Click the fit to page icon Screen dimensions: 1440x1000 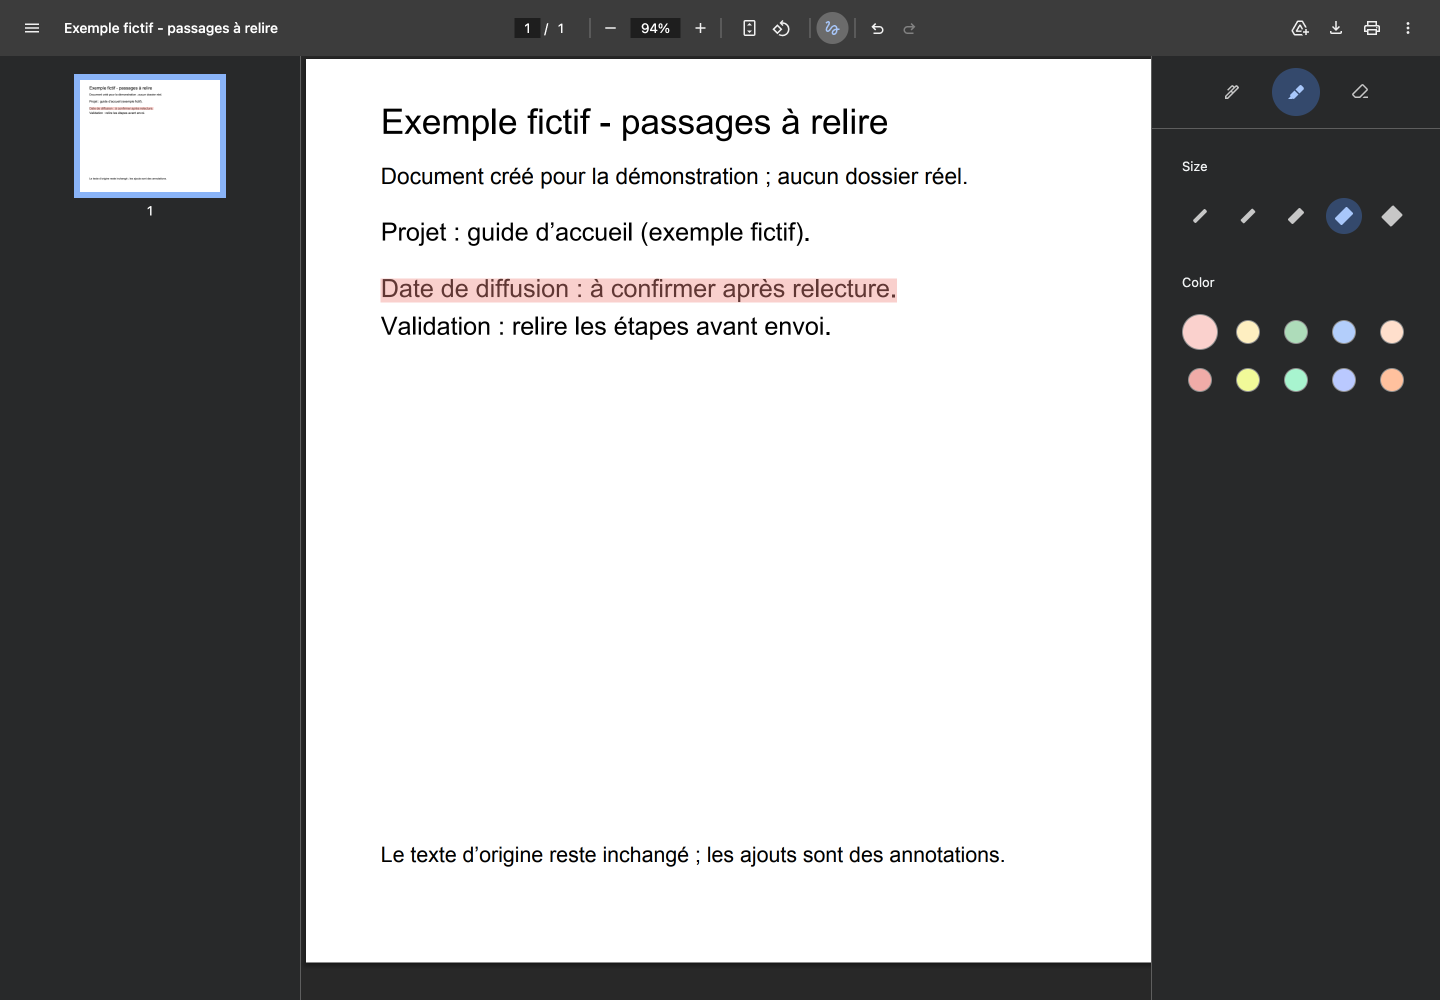click(749, 28)
